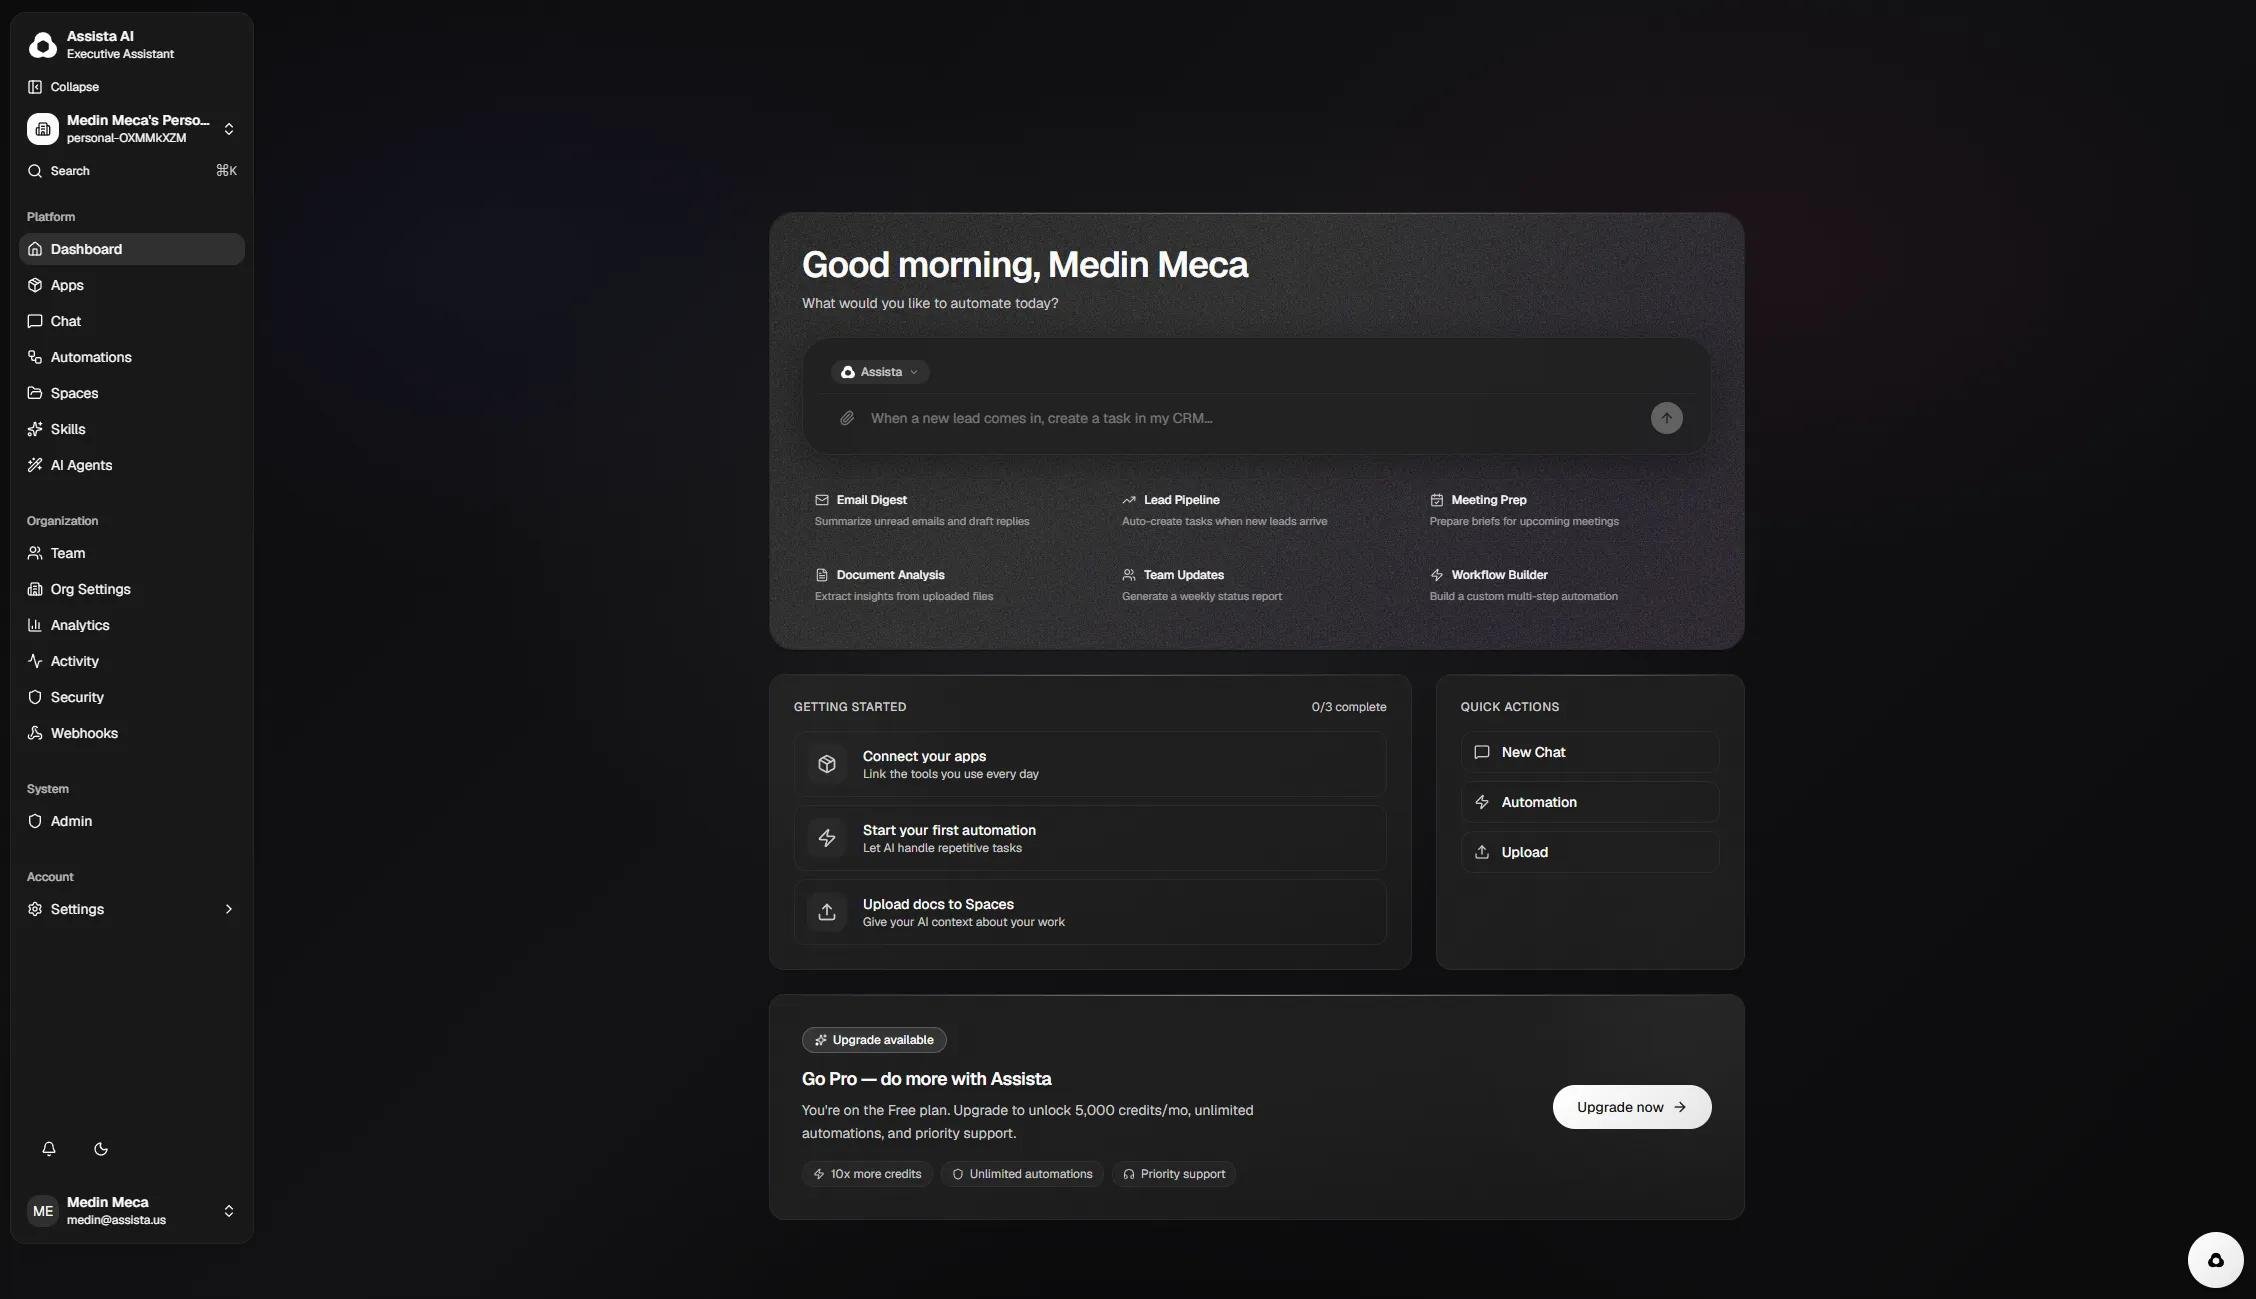Viewport: 2256px width, 1299px height.
Task: Select the Email Digest suggestion
Action: (x=948, y=510)
